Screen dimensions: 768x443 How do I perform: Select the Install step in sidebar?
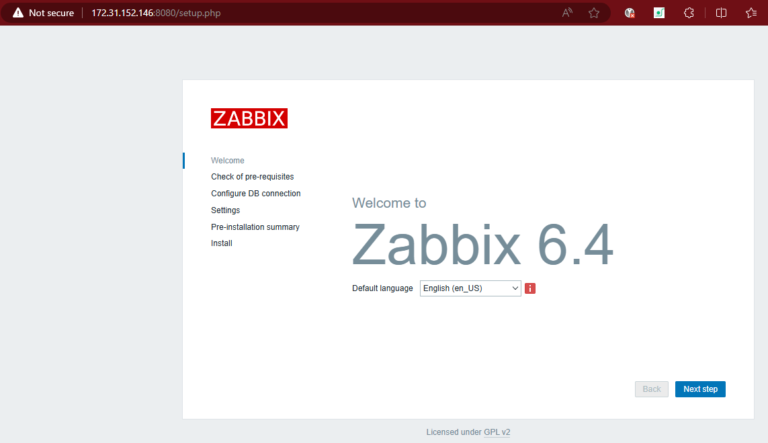pos(221,243)
